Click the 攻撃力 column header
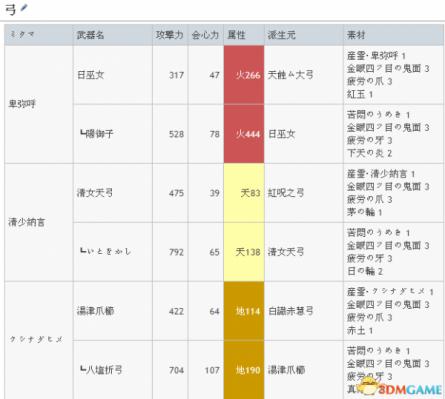 [x=170, y=35]
